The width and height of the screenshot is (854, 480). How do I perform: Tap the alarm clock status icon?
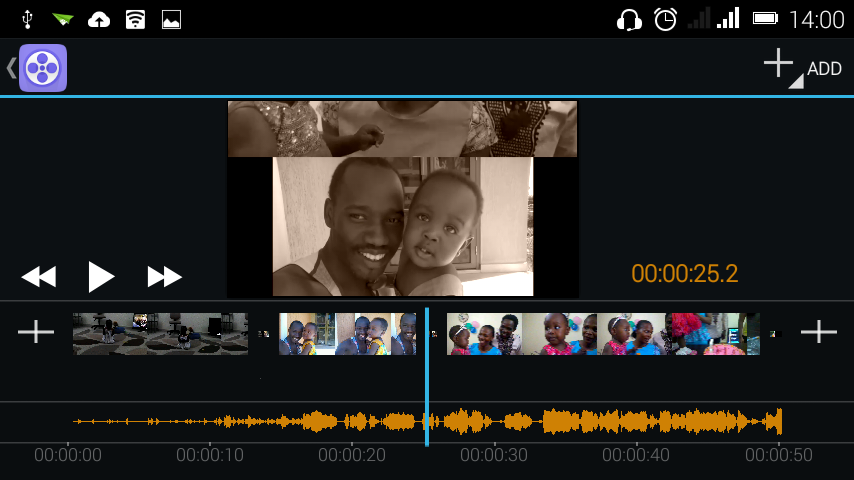(665, 20)
